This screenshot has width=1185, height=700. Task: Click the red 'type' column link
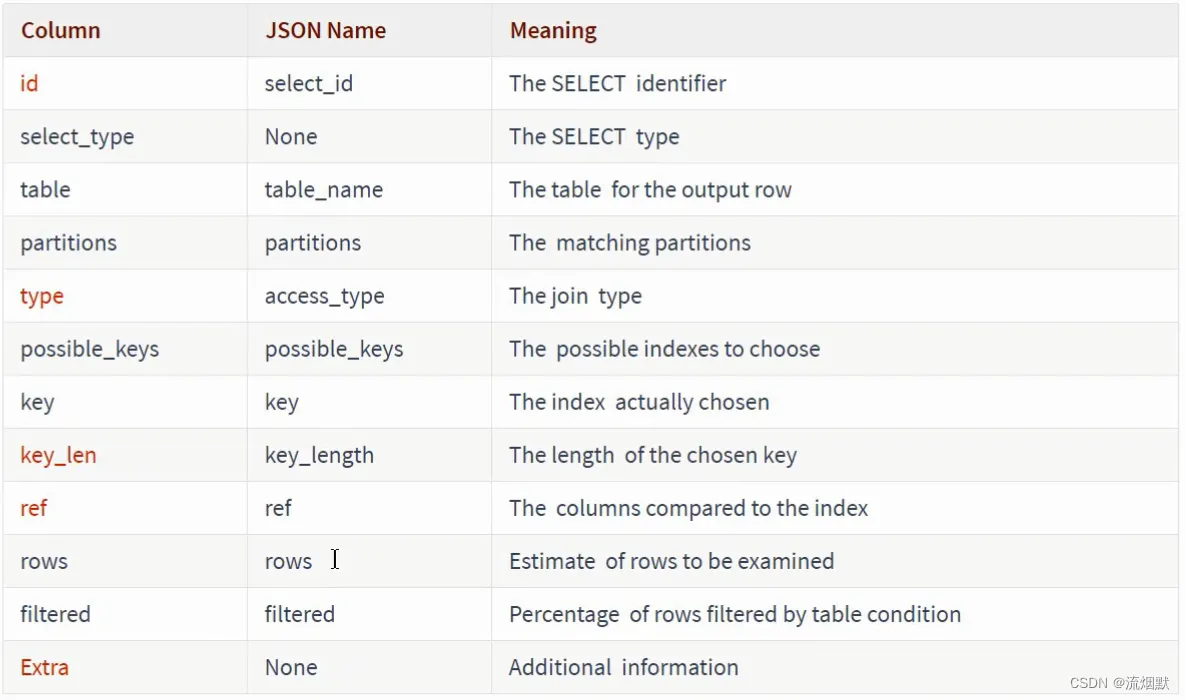coord(42,297)
